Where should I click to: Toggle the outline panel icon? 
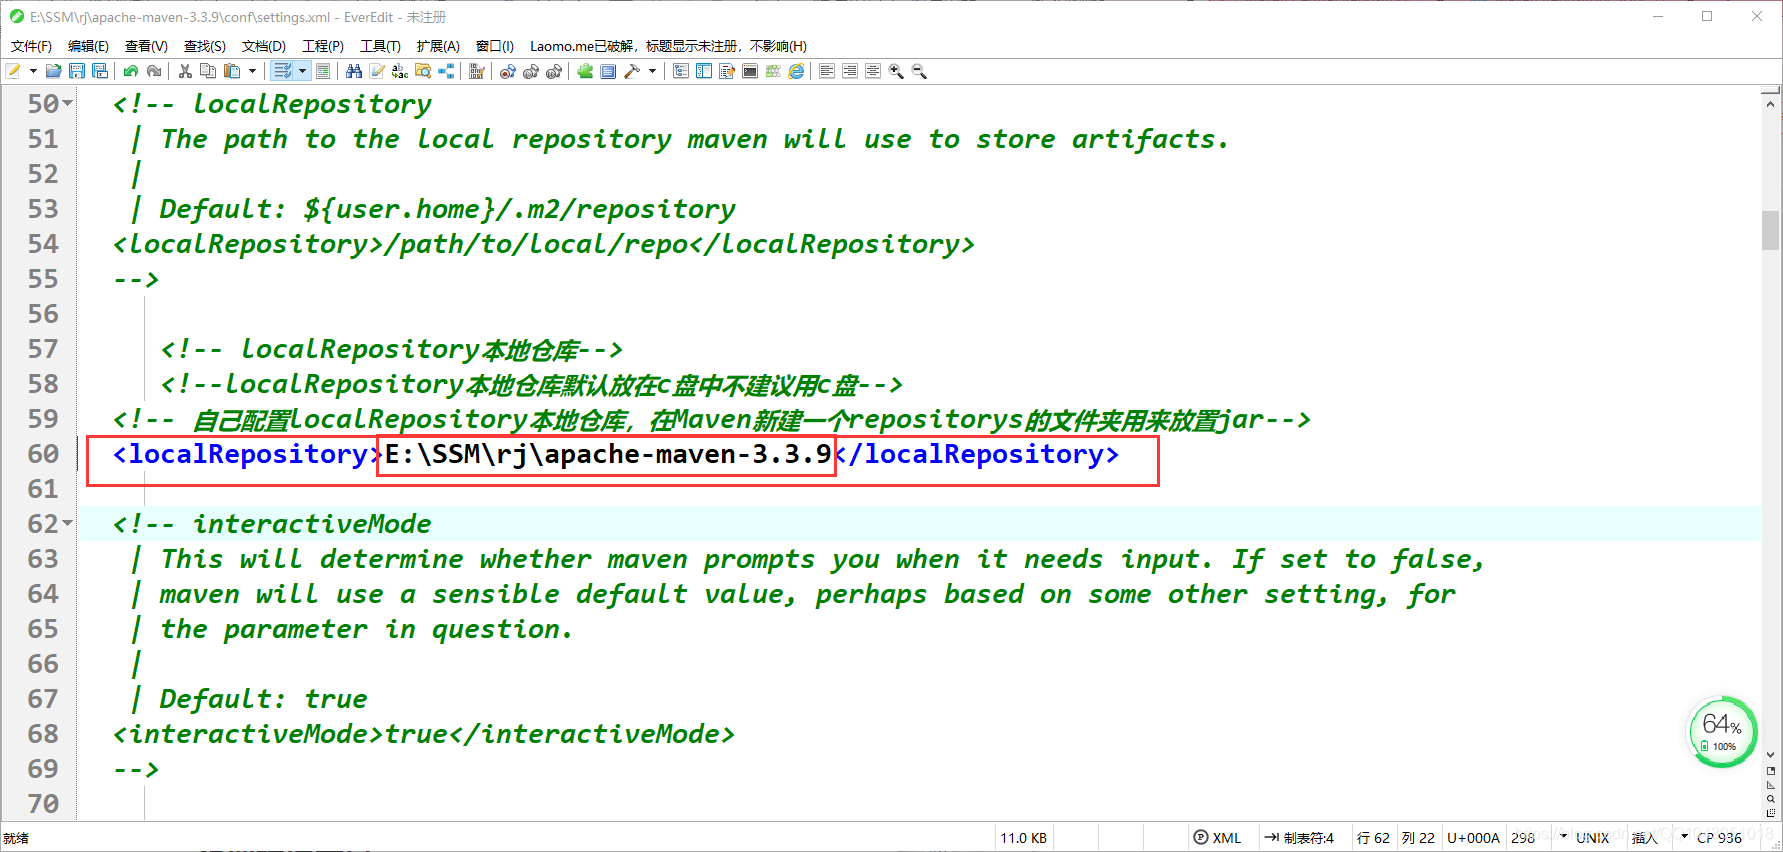point(681,71)
